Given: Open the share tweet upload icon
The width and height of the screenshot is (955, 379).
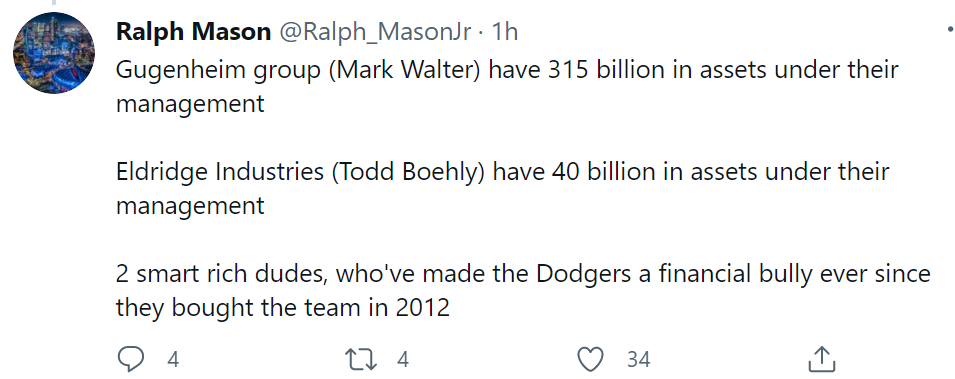Looking at the screenshot, I should click(821, 359).
